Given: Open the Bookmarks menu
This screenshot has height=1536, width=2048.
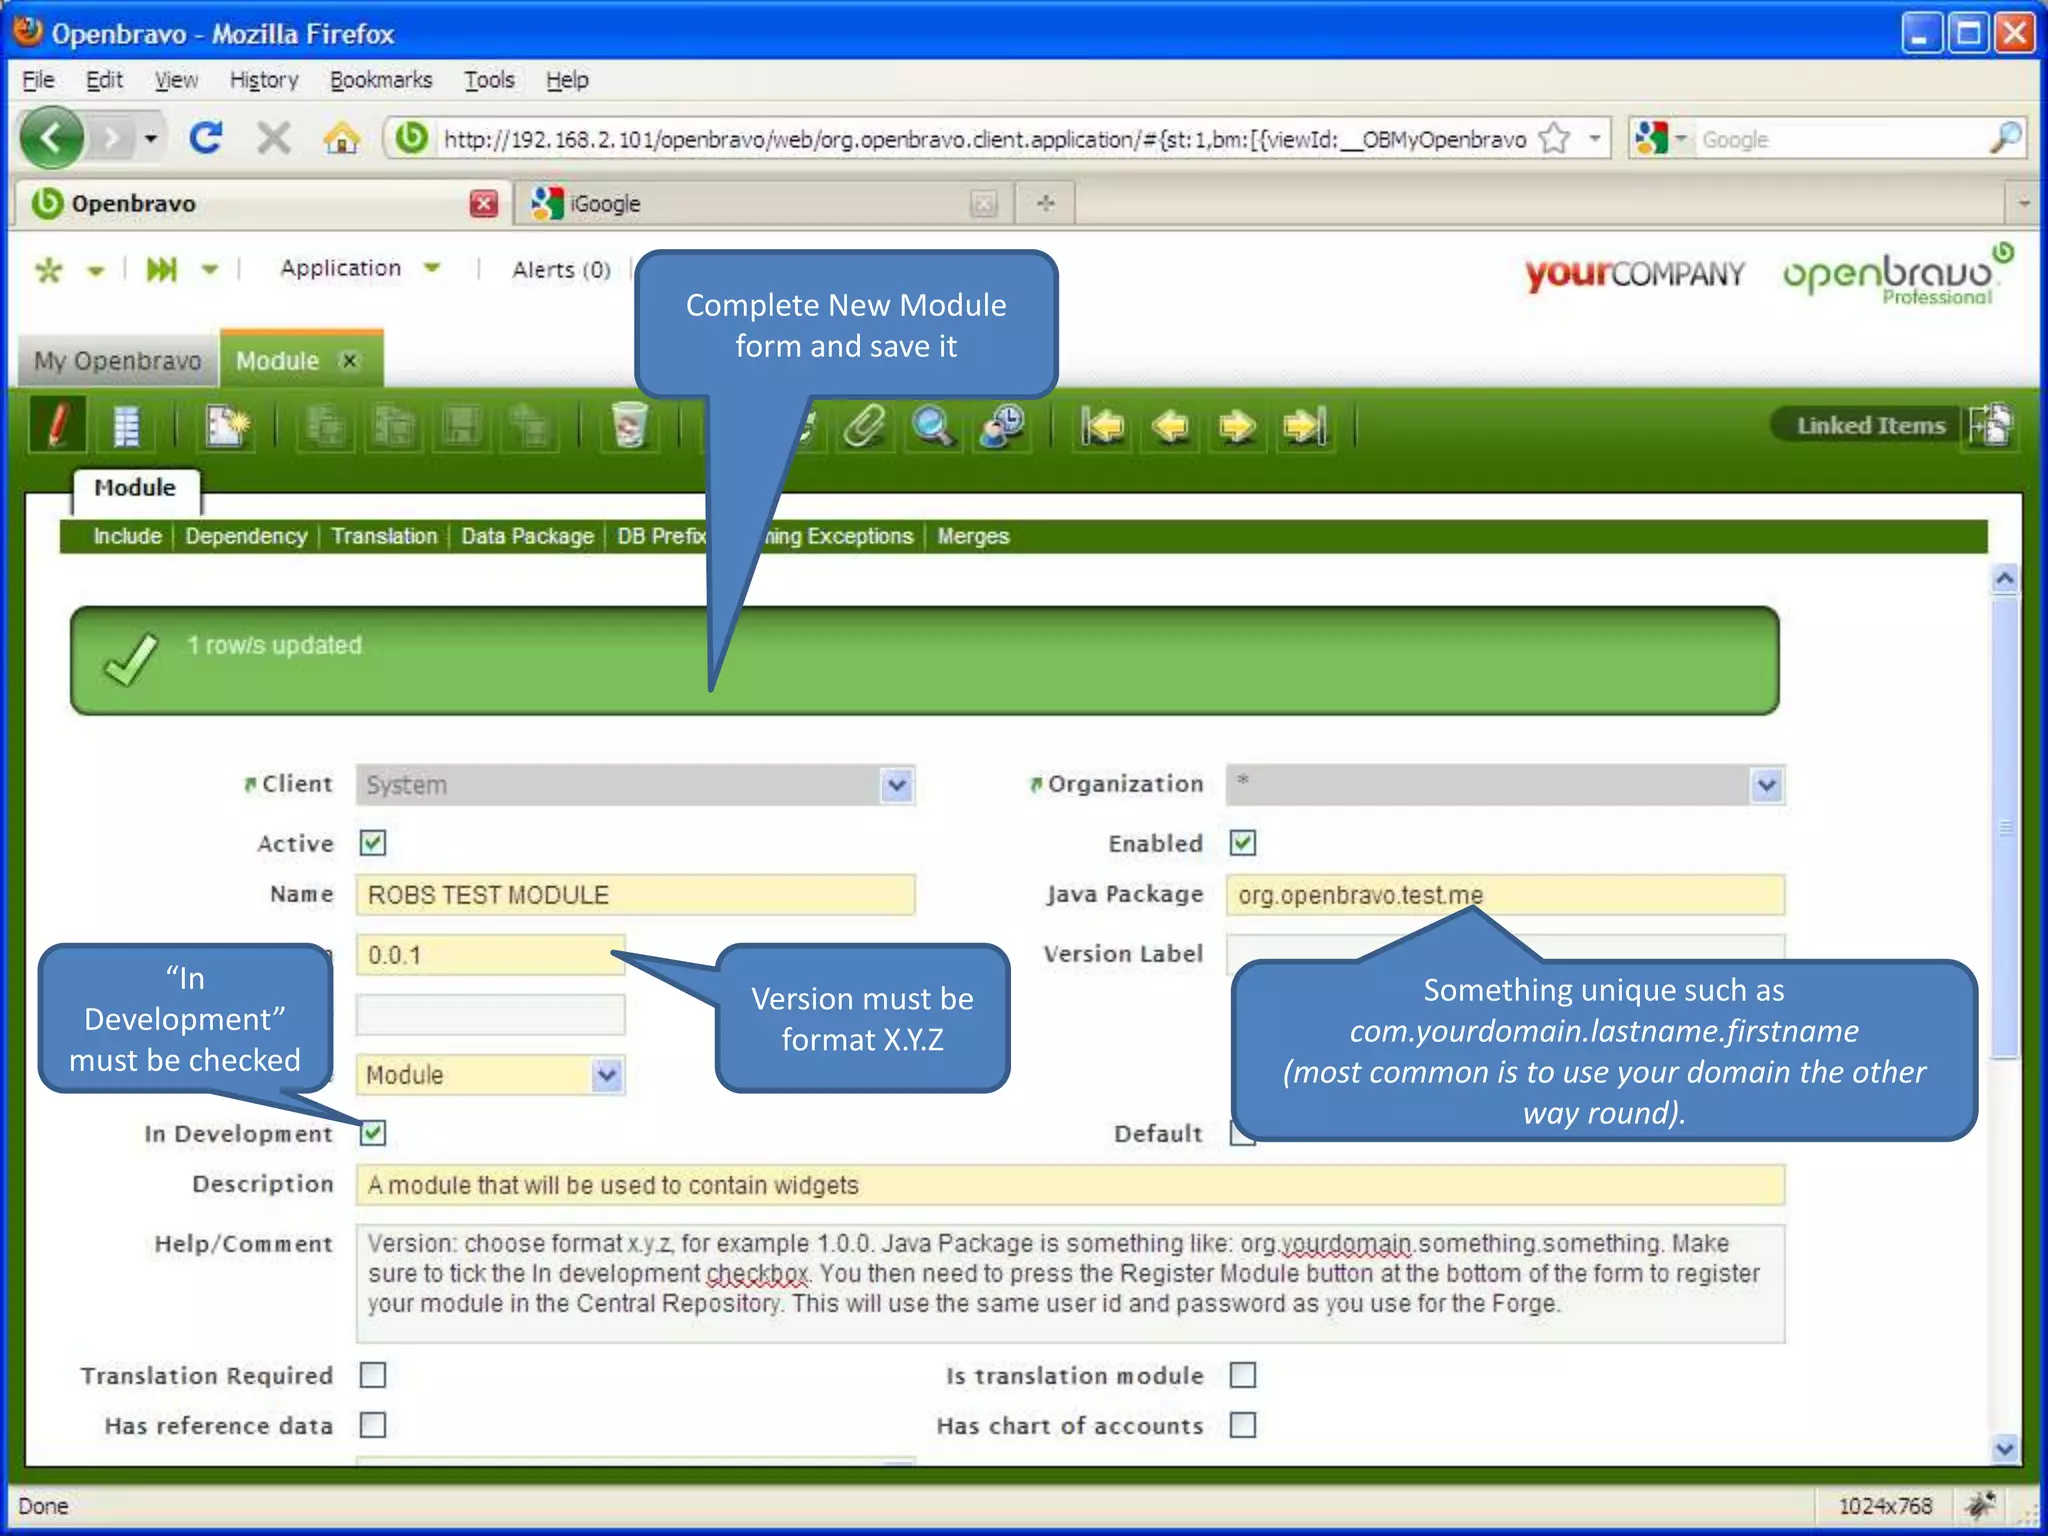Looking at the screenshot, I should click(x=381, y=80).
